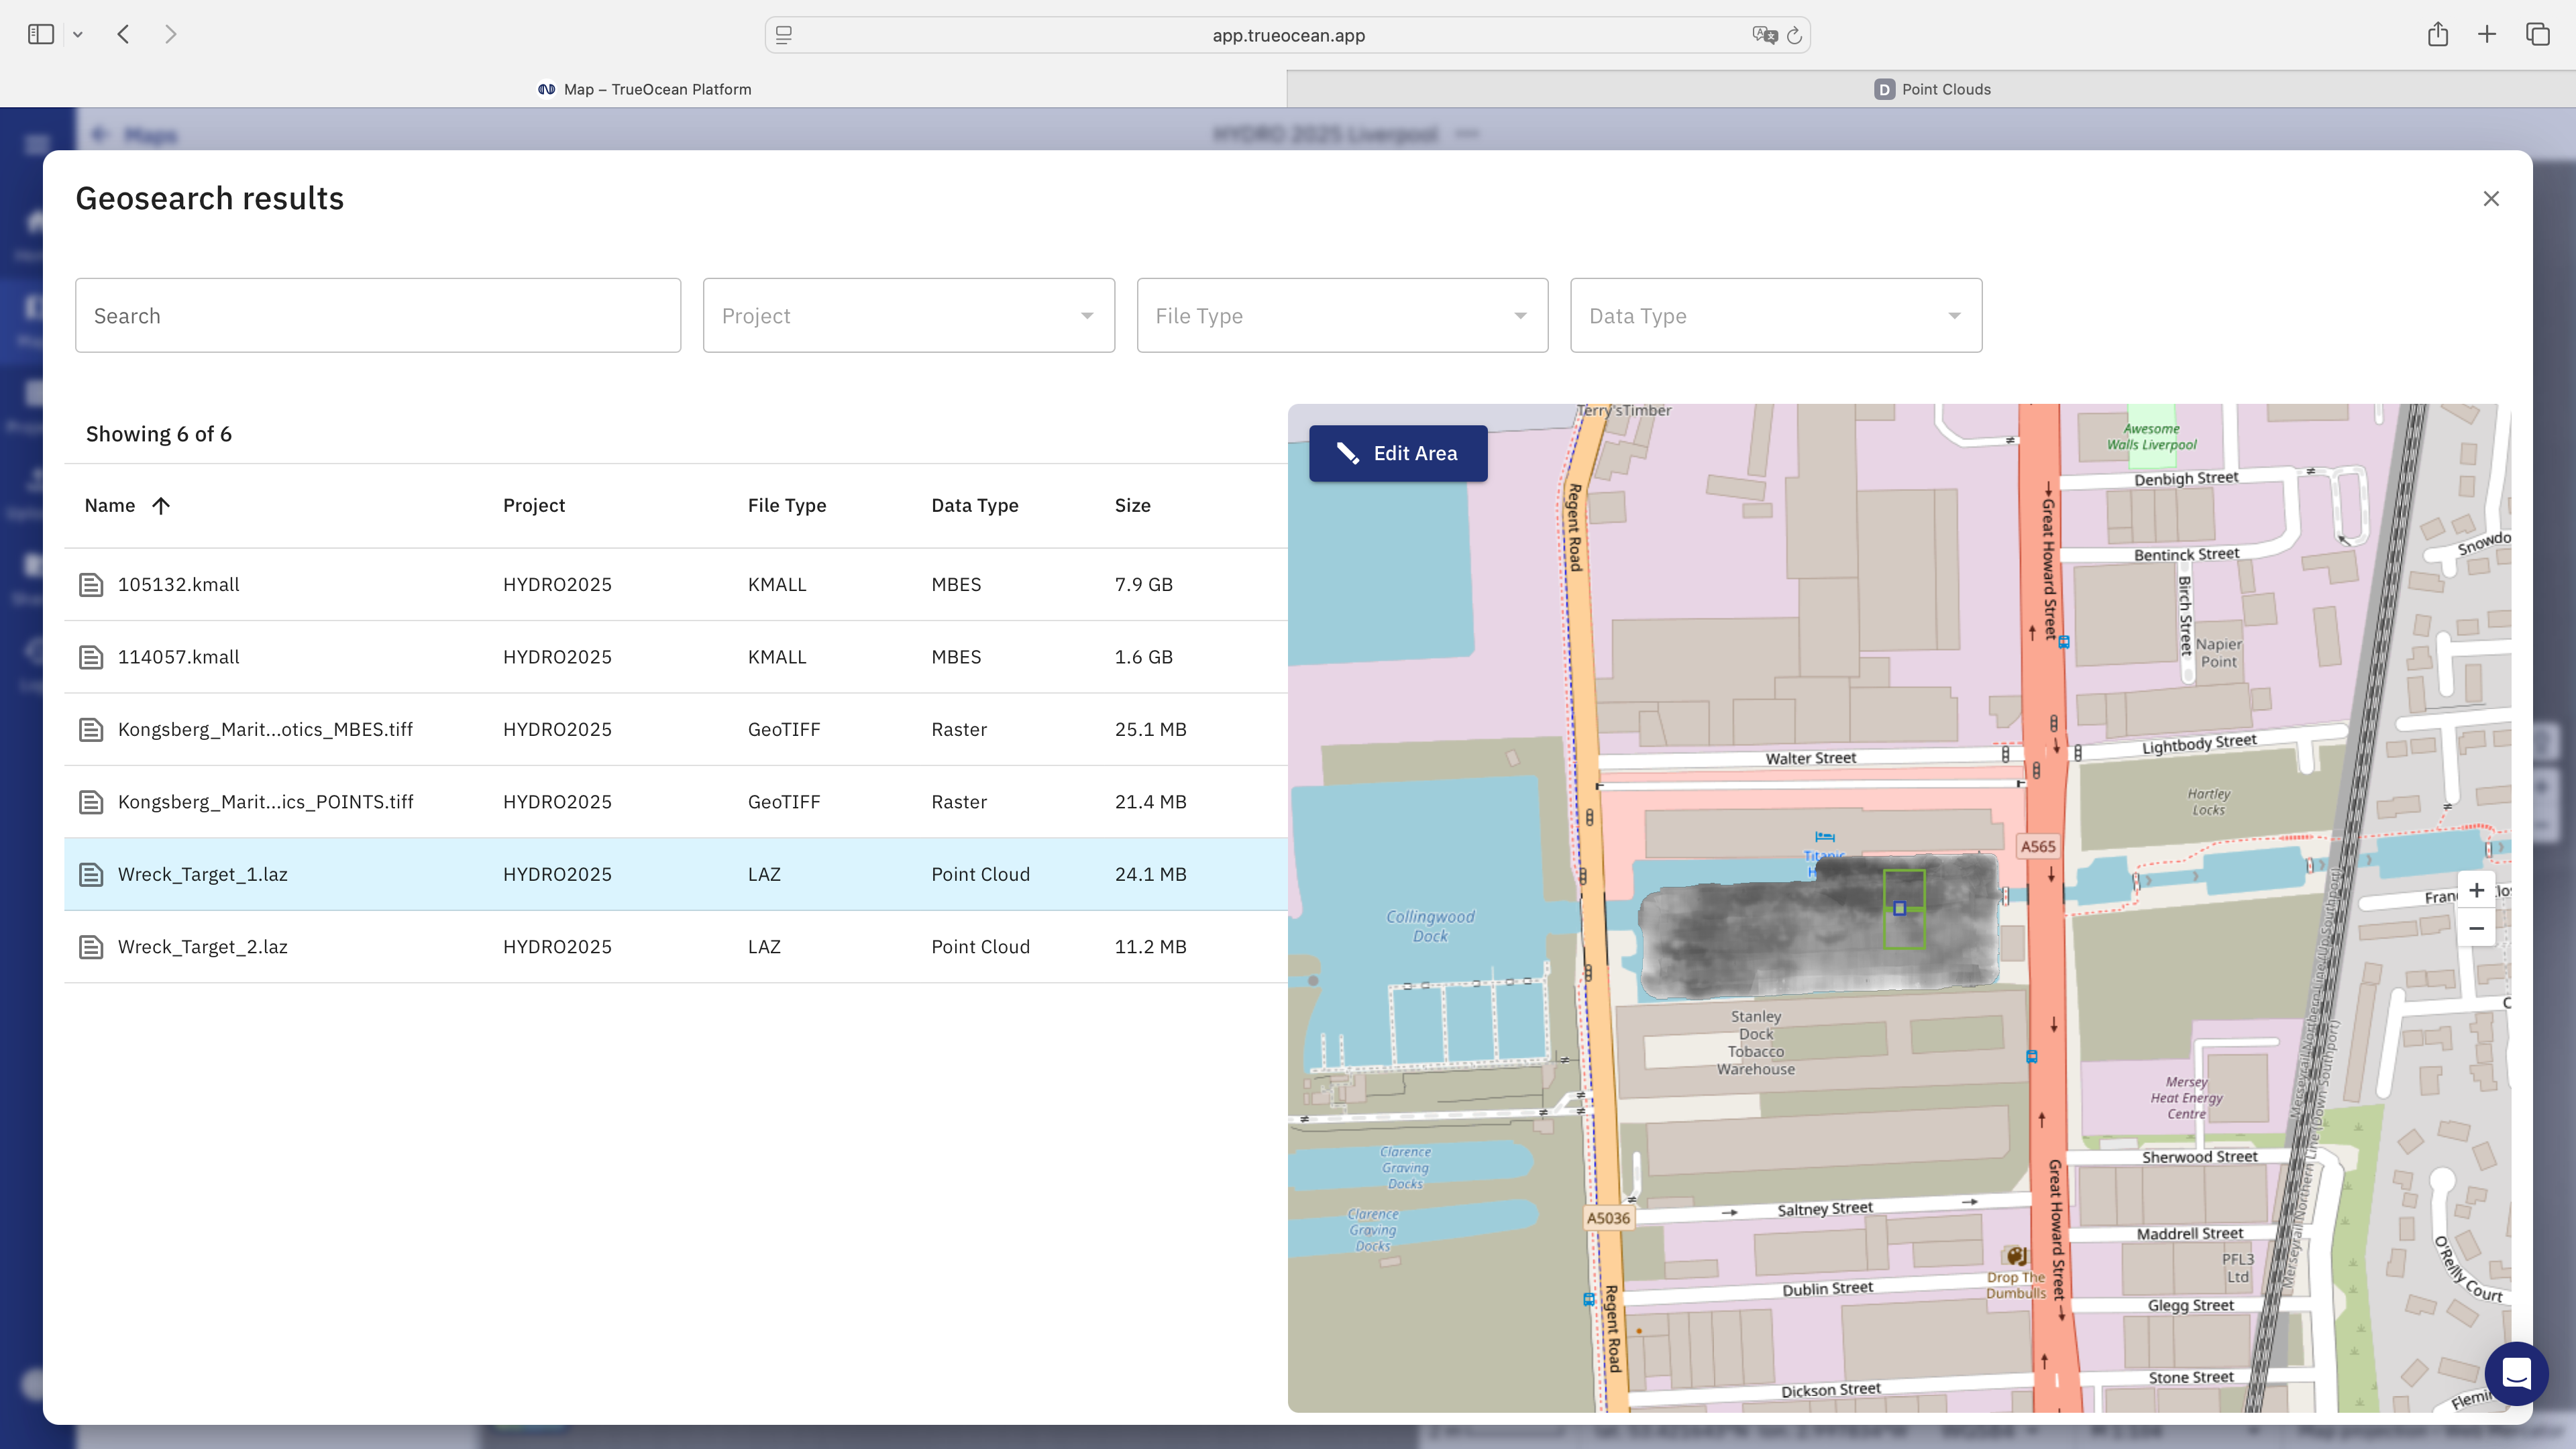Switch to the Point Clouds tab
The image size is (2576, 1449).
[x=1931, y=89]
